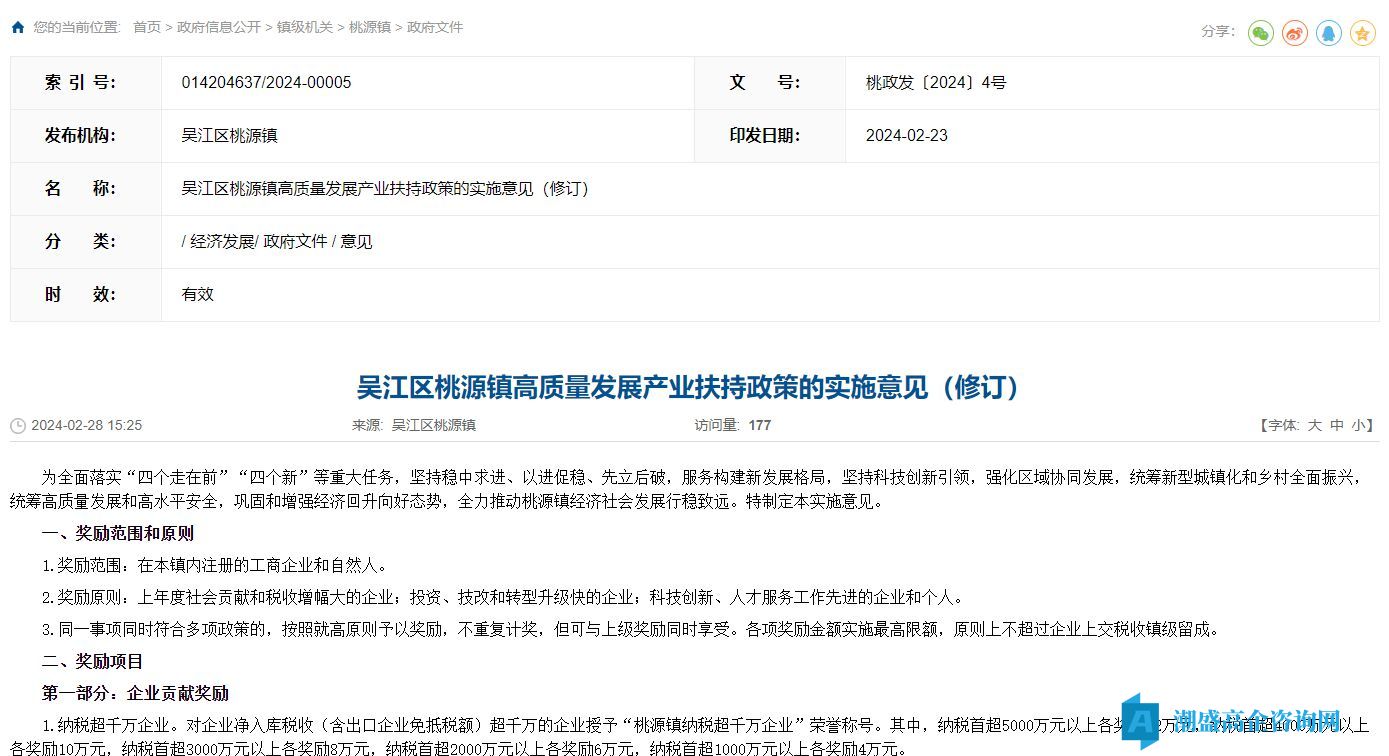Select document number 桃政发〔2024〕4号
This screenshot has height=756, width=1389.
coord(936,83)
